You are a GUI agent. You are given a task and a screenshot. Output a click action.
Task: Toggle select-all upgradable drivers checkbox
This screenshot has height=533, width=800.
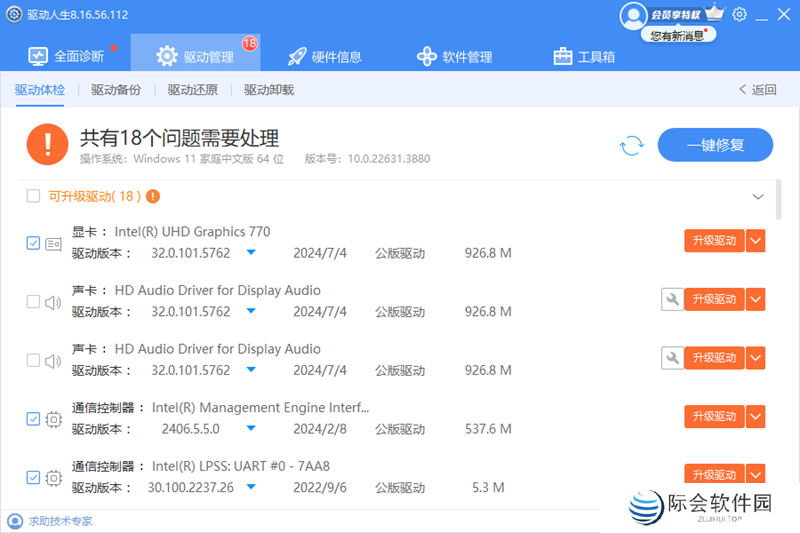[x=33, y=196]
